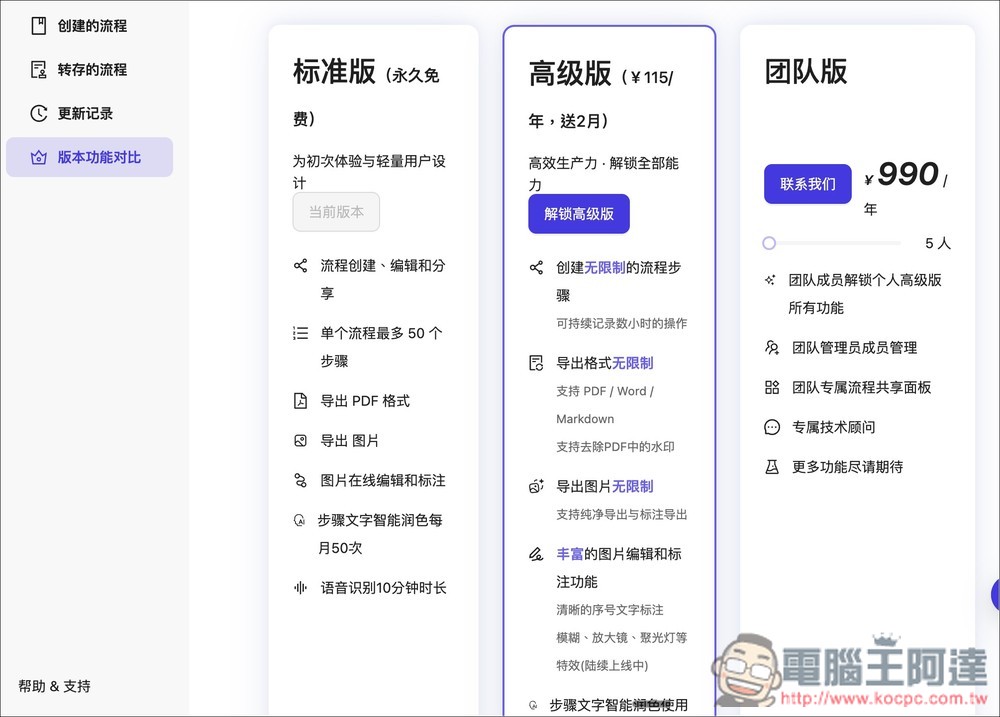Click the chat bubble icon beside 专属技术顾问
The image size is (1000, 717).
click(x=770, y=427)
